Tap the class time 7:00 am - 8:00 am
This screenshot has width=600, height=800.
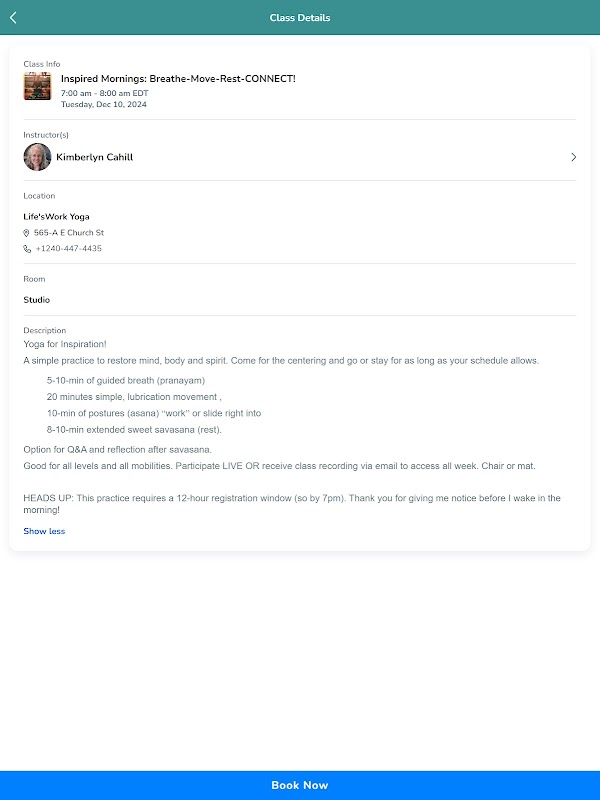[x=105, y=93]
